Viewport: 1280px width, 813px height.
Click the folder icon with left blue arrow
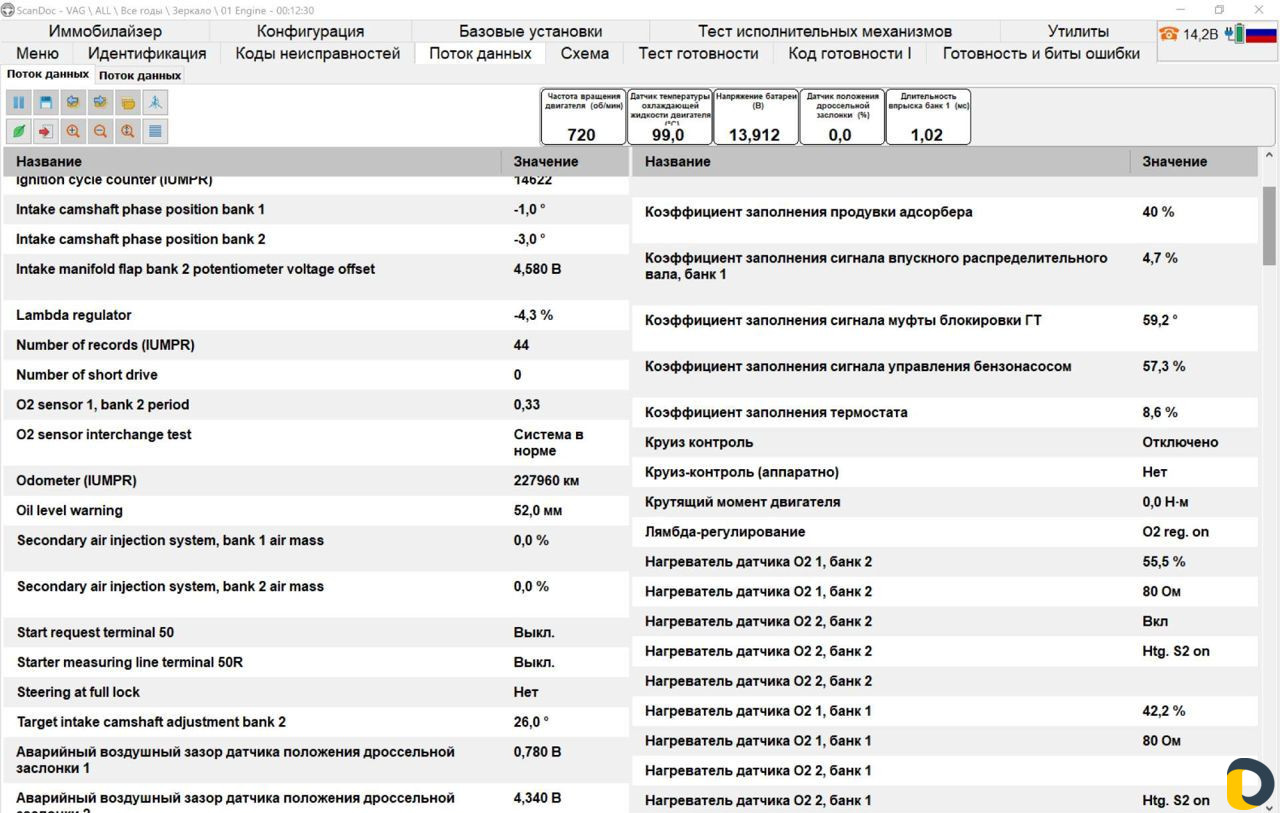coord(73,102)
